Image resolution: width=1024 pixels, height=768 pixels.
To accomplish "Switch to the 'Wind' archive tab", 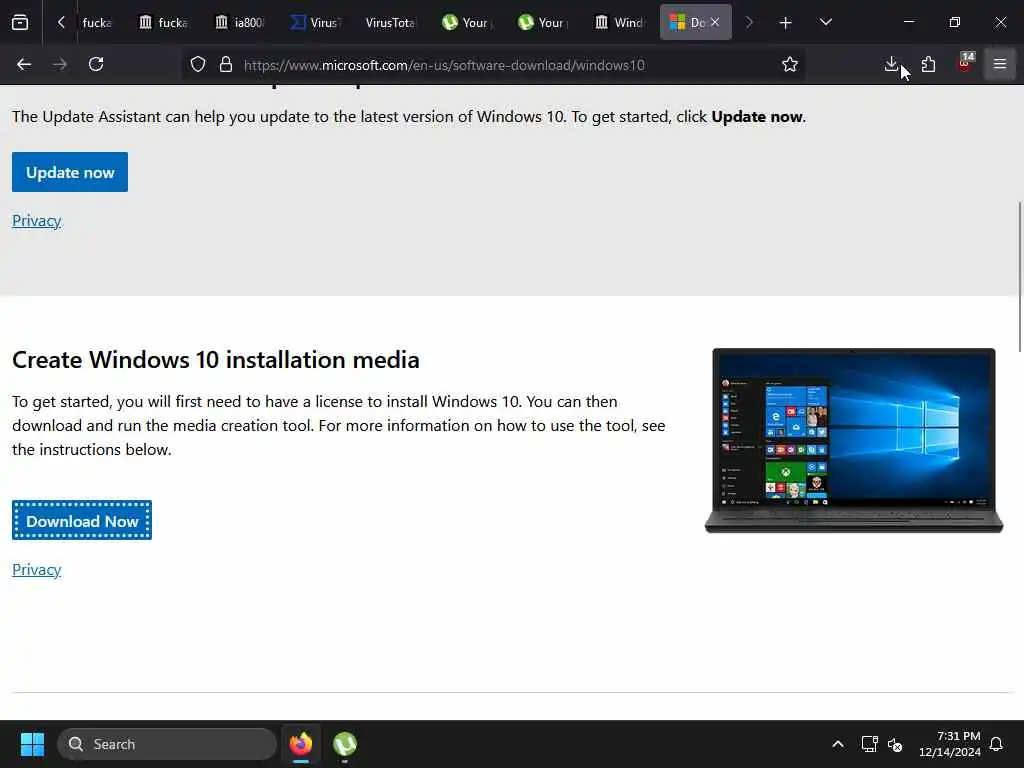I will (620, 23).
